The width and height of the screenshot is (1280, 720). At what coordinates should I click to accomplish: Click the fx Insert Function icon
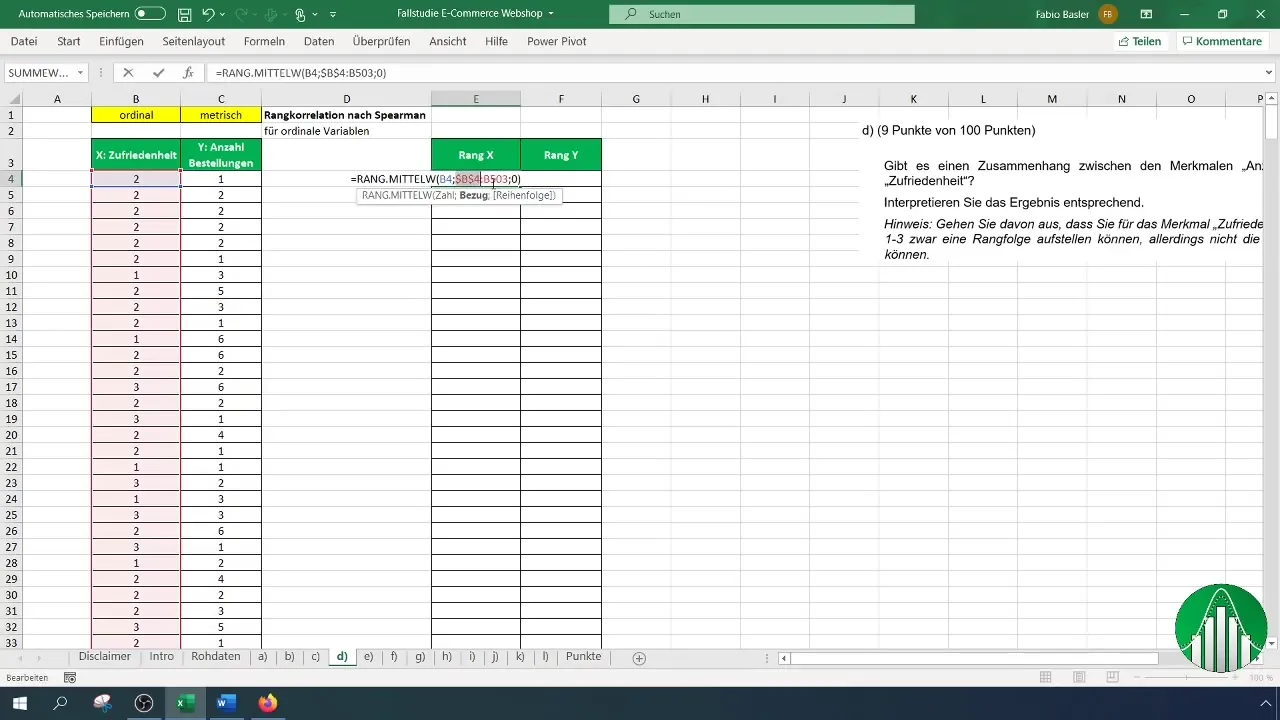(x=187, y=73)
